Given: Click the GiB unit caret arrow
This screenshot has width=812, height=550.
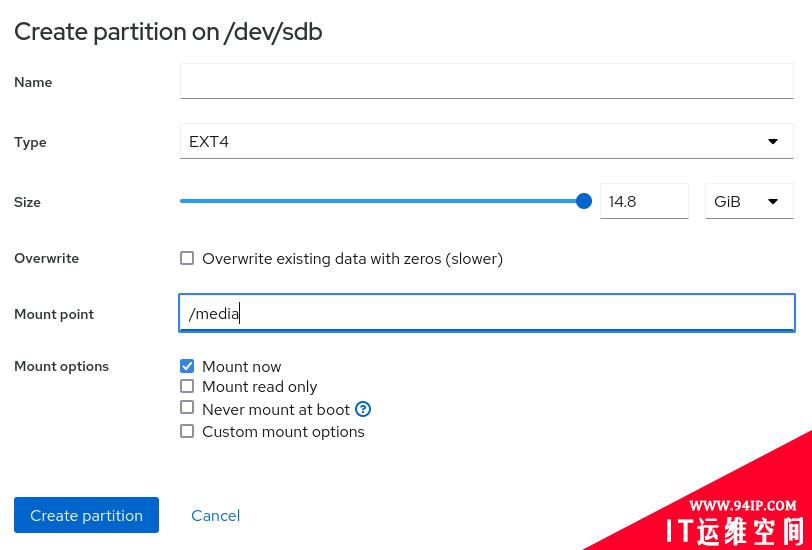Looking at the screenshot, I should pyautogui.click(x=773, y=201).
